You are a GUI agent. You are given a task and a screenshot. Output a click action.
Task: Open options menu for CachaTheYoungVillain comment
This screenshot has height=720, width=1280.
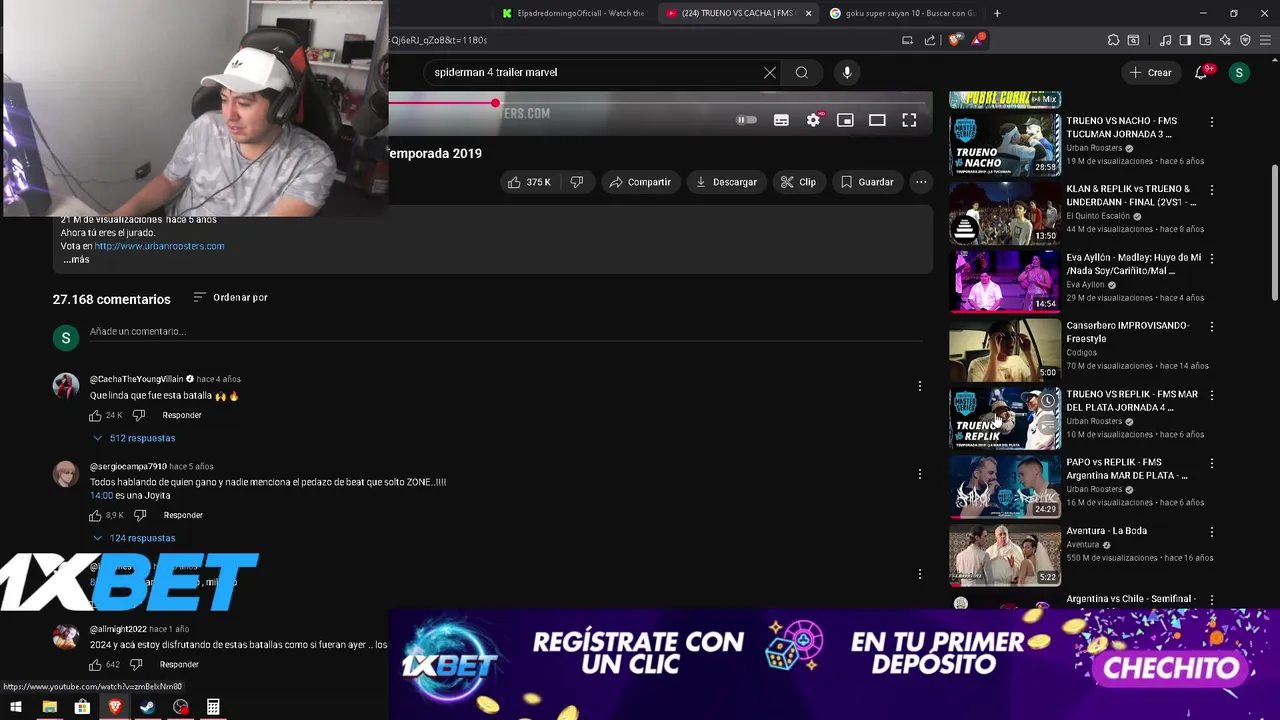(x=920, y=386)
